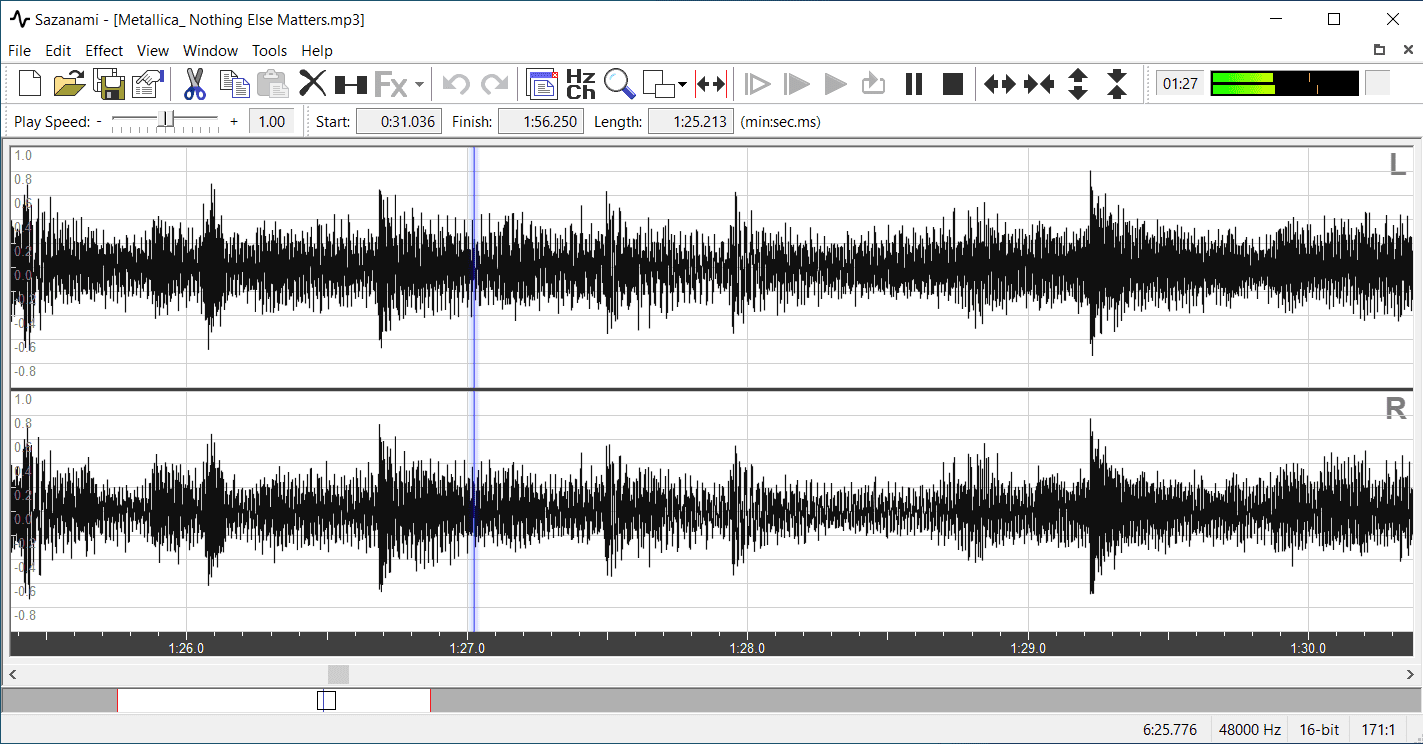Open the Tools menu
Screen dimensions: 1423x744
[x=270, y=51]
